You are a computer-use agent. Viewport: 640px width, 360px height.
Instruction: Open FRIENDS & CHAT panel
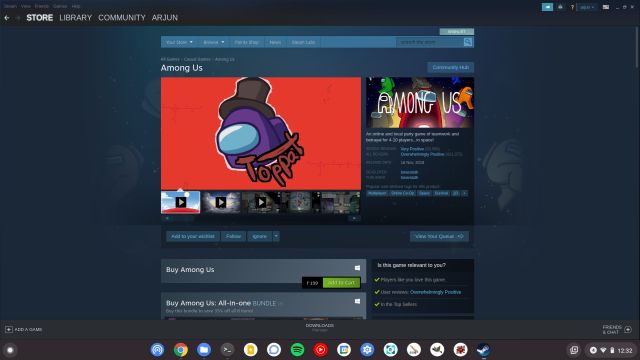point(617,329)
